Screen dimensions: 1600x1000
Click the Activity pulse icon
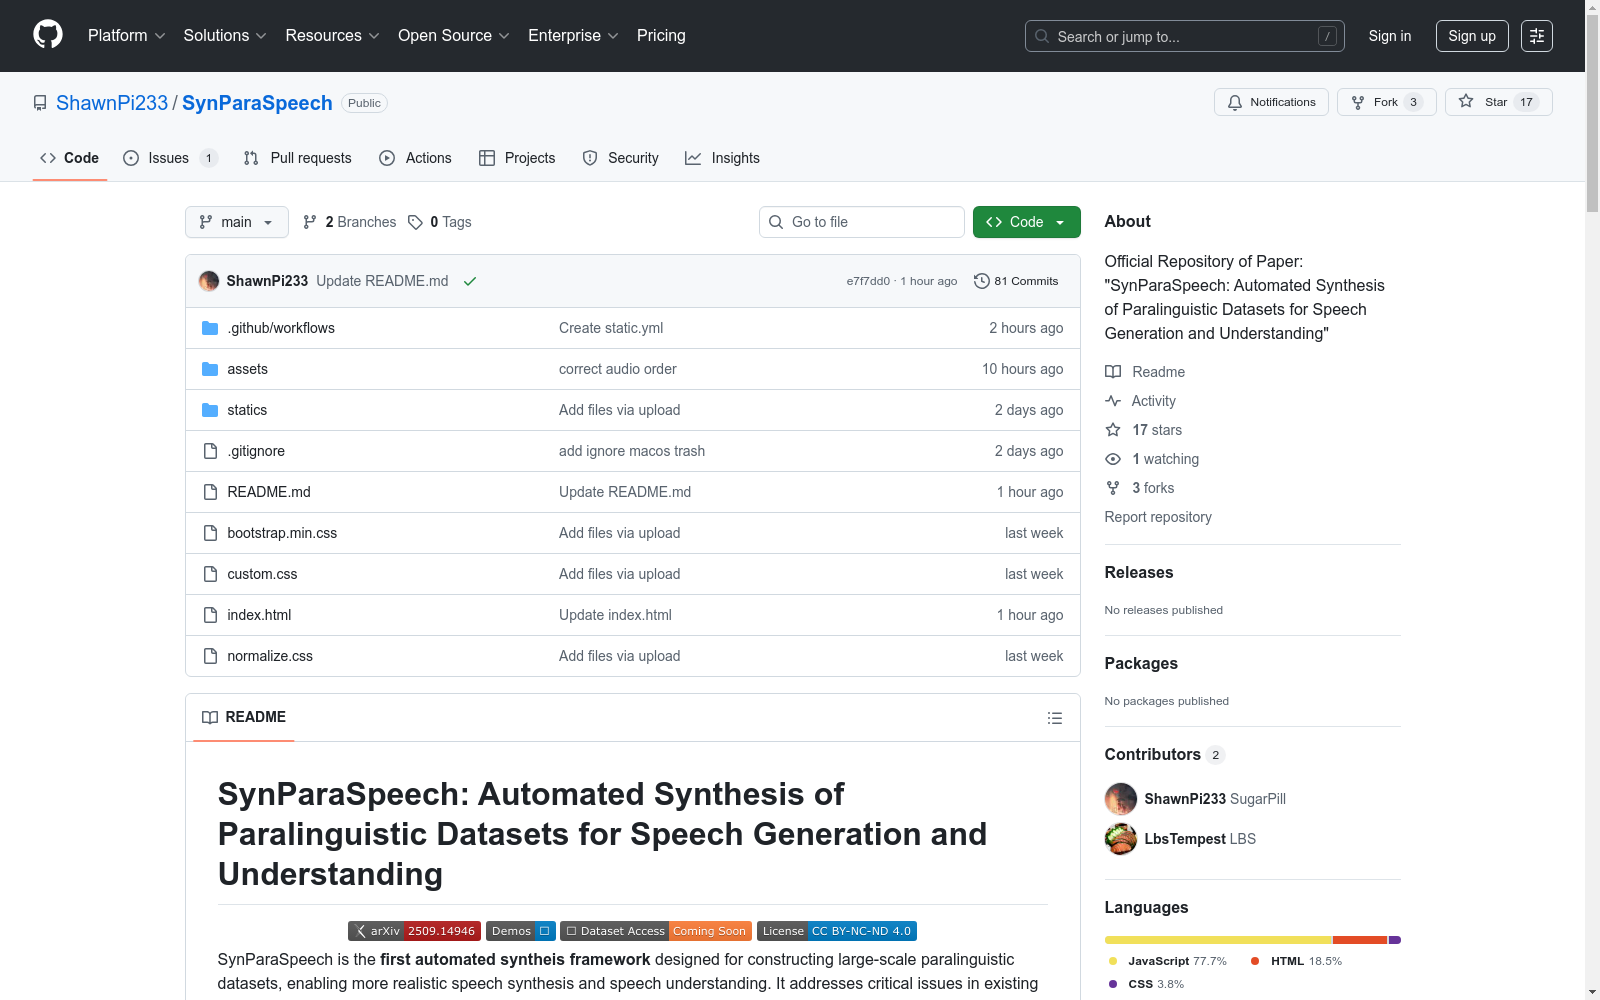(x=1113, y=401)
